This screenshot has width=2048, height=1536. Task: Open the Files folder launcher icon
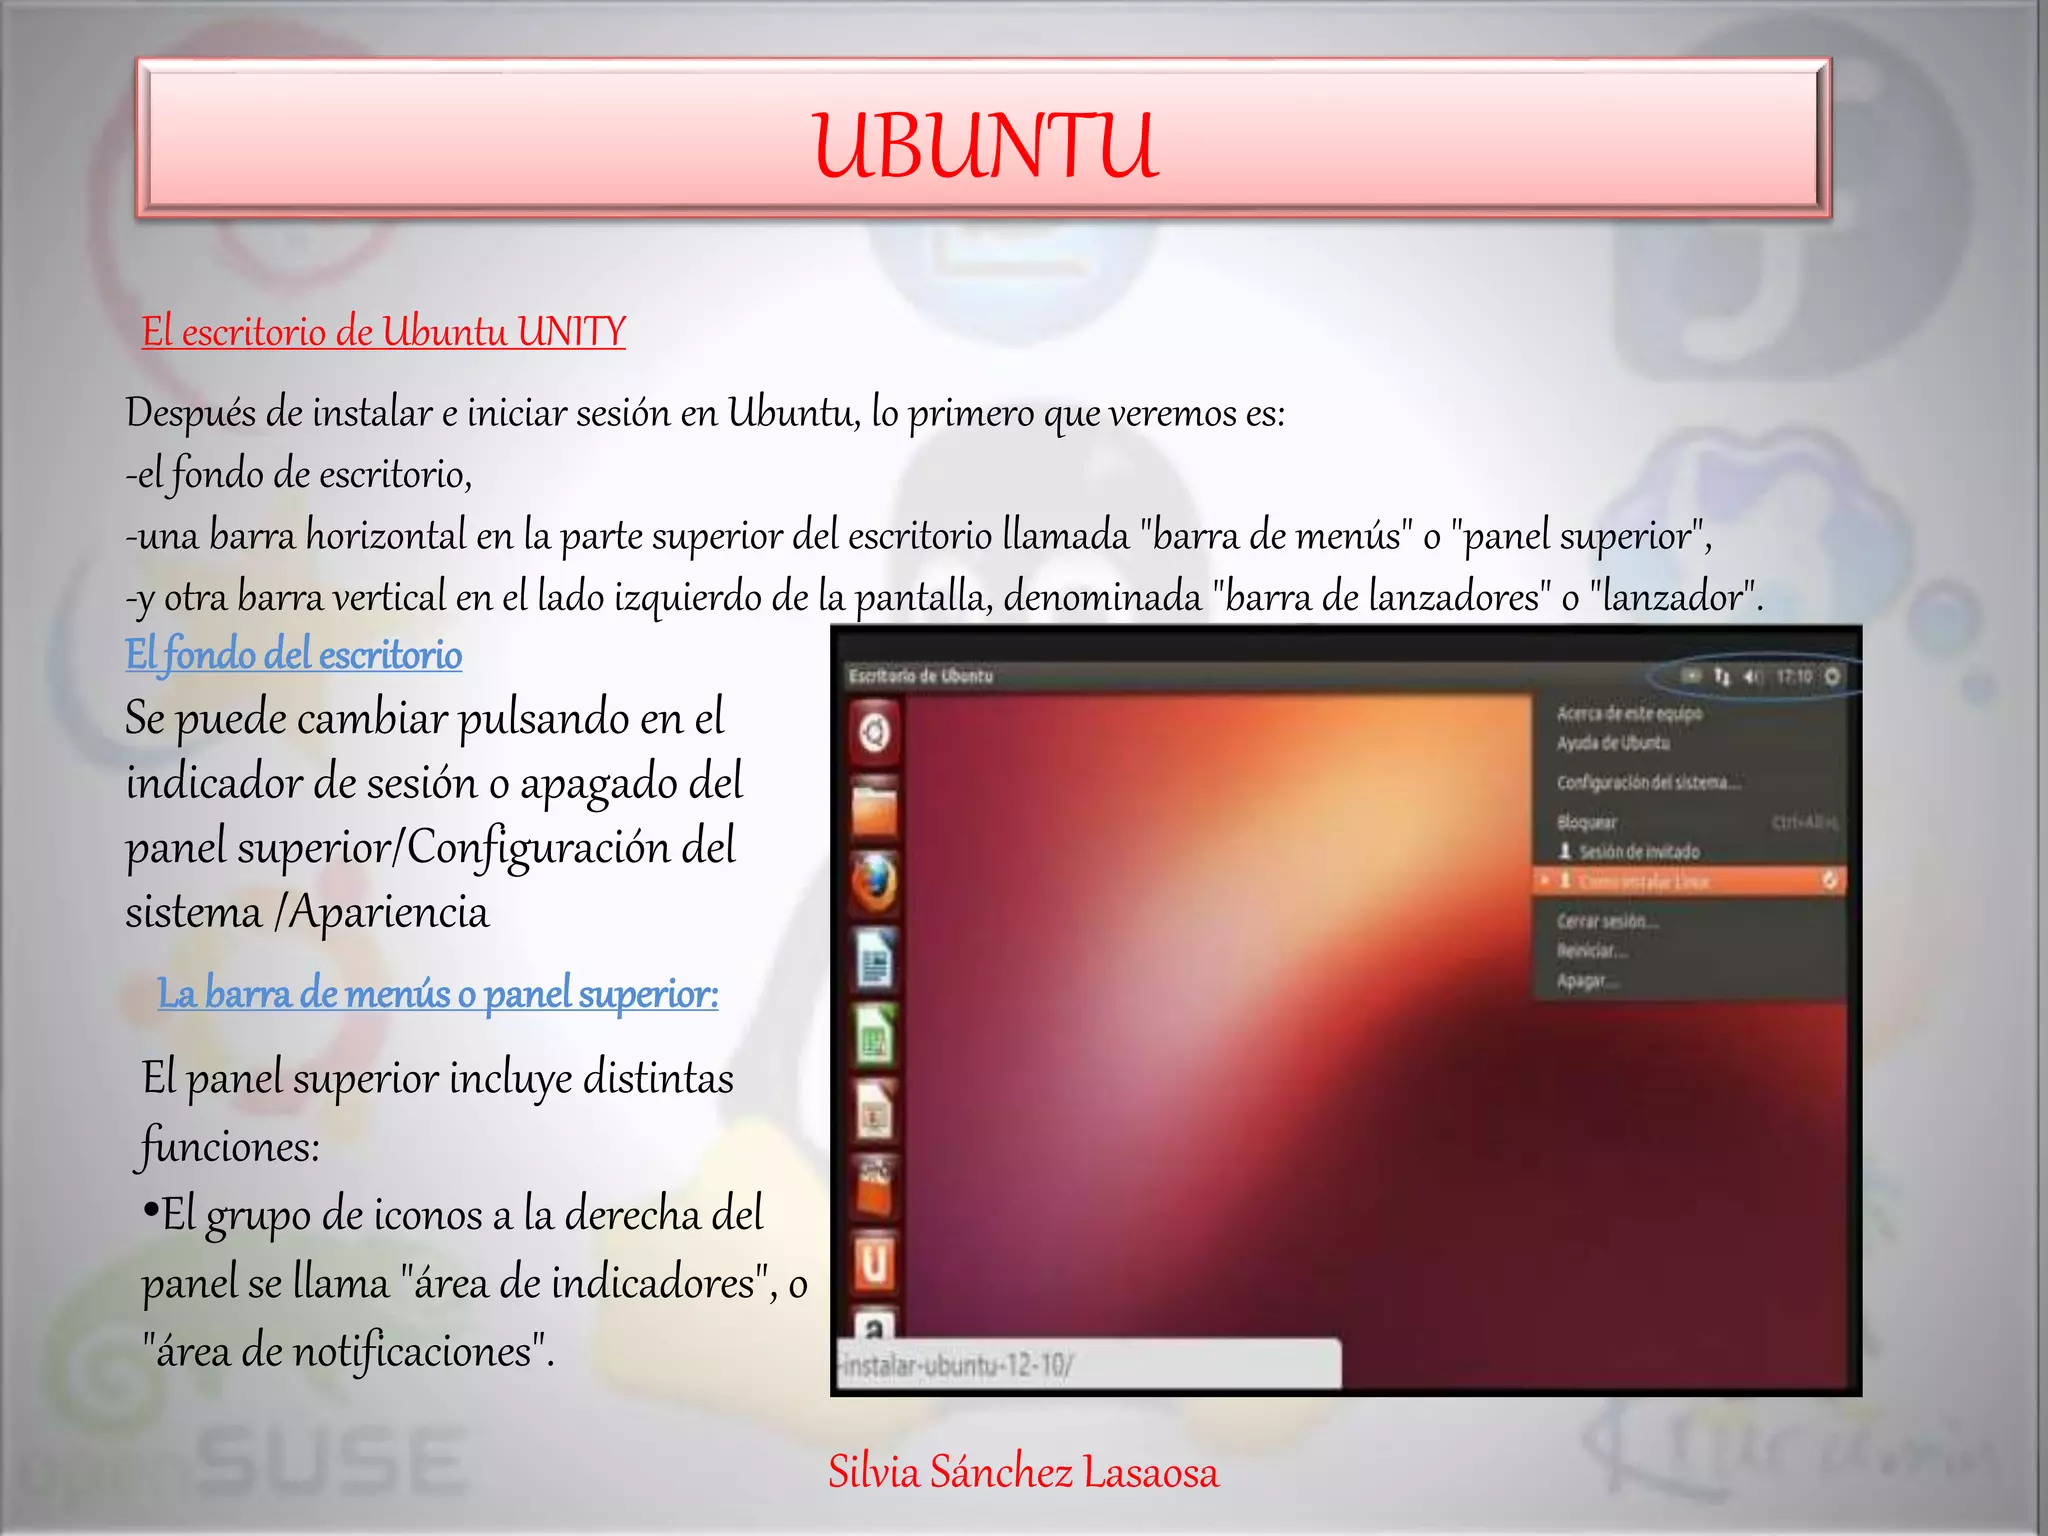pos(874,809)
